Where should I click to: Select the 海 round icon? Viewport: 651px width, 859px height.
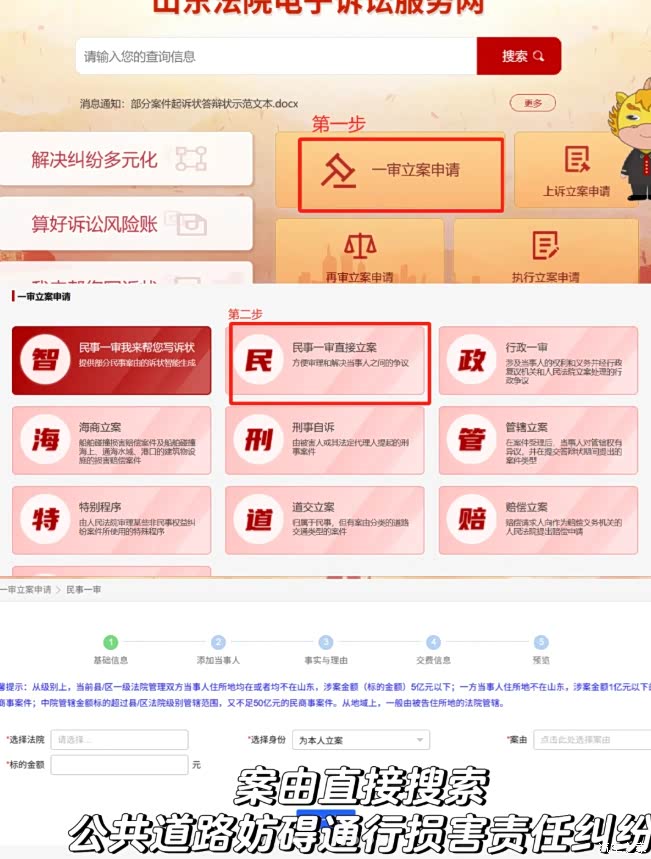45,439
